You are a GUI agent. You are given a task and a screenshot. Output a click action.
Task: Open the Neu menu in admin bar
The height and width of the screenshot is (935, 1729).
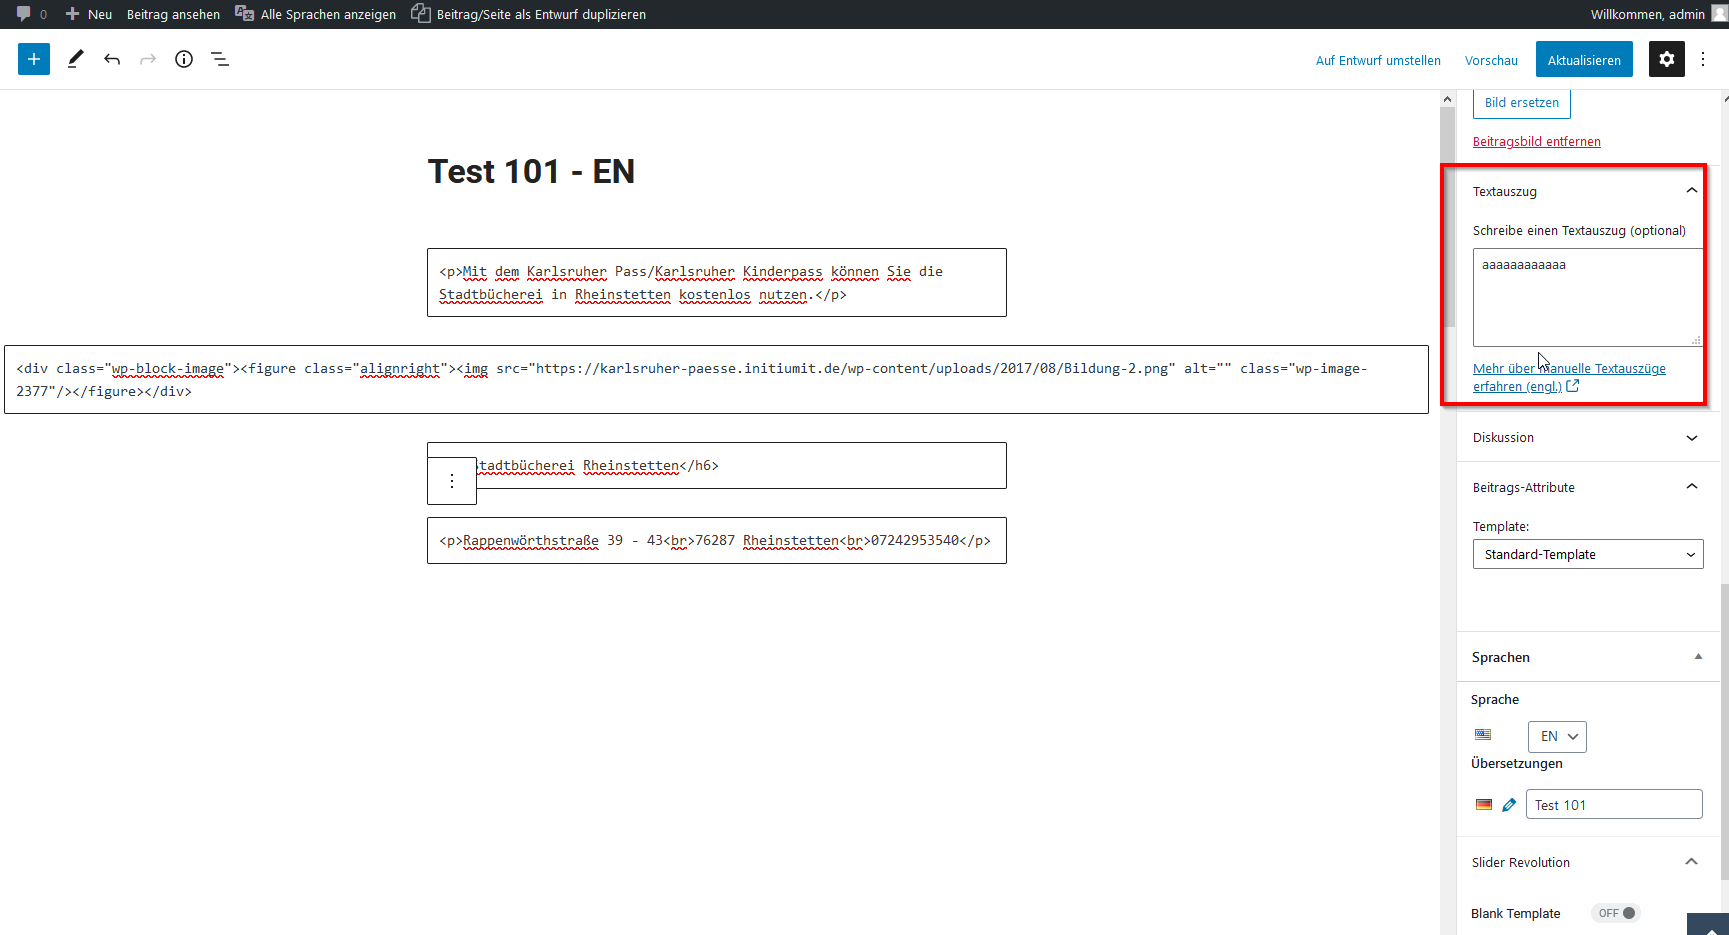tap(88, 14)
